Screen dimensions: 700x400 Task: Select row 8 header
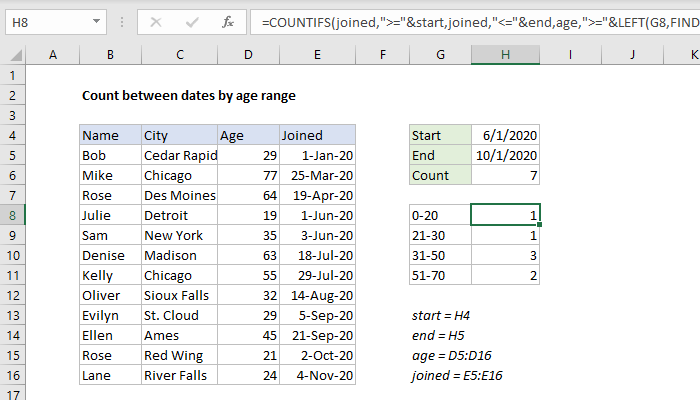pyautogui.click(x=11, y=214)
